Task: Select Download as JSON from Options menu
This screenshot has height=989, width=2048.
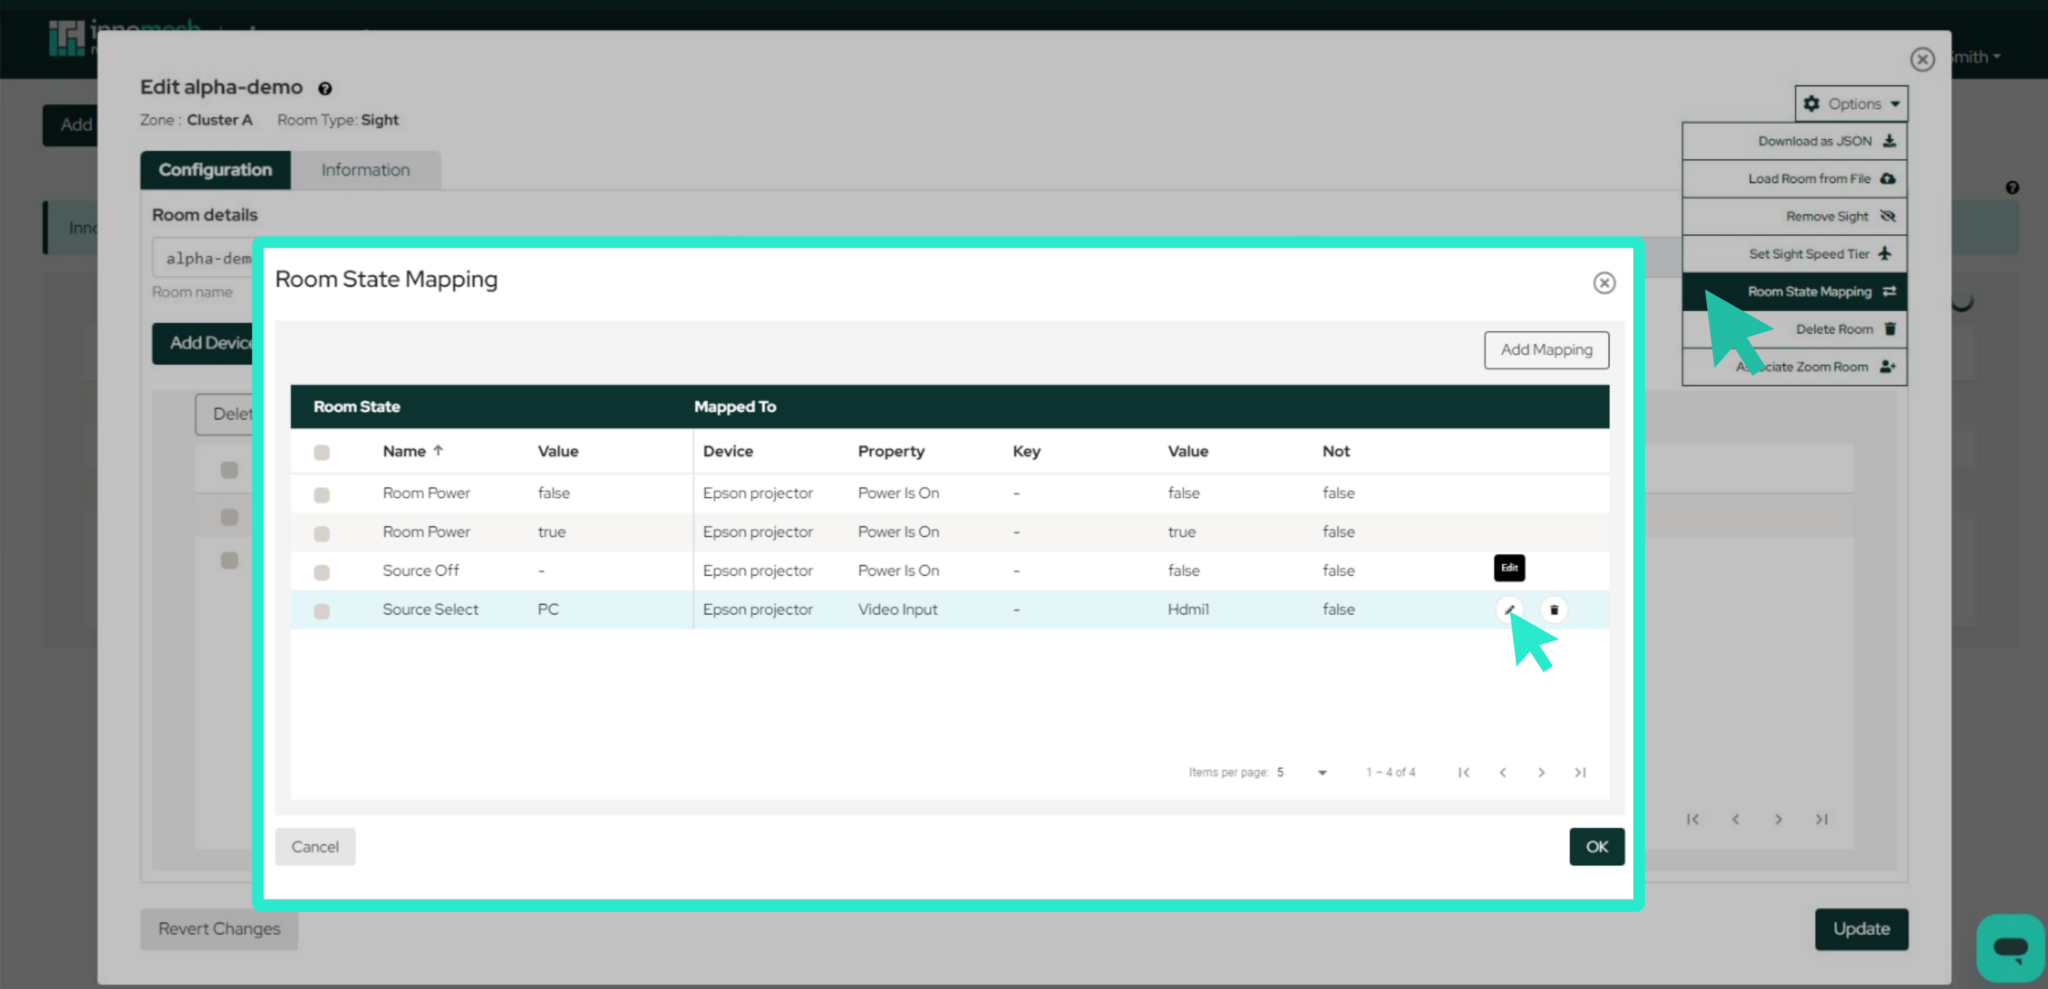Action: pyautogui.click(x=1814, y=140)
